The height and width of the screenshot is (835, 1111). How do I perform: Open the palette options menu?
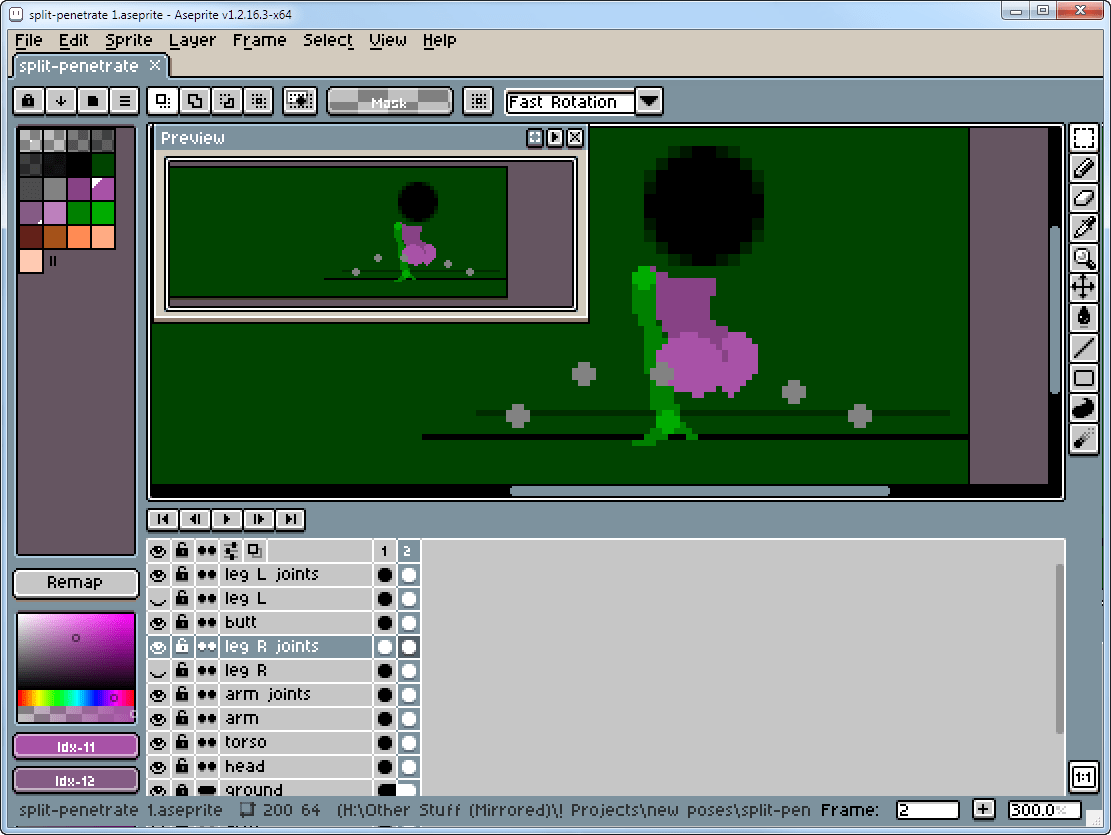tap(124, 101)
